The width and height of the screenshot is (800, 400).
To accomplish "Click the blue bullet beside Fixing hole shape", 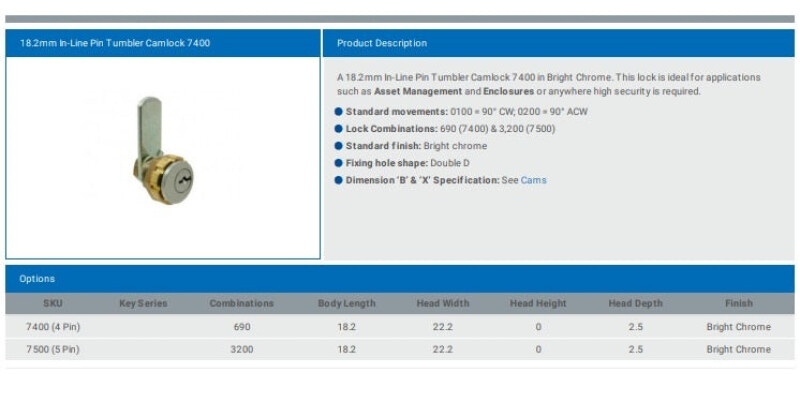I will 339,163.
